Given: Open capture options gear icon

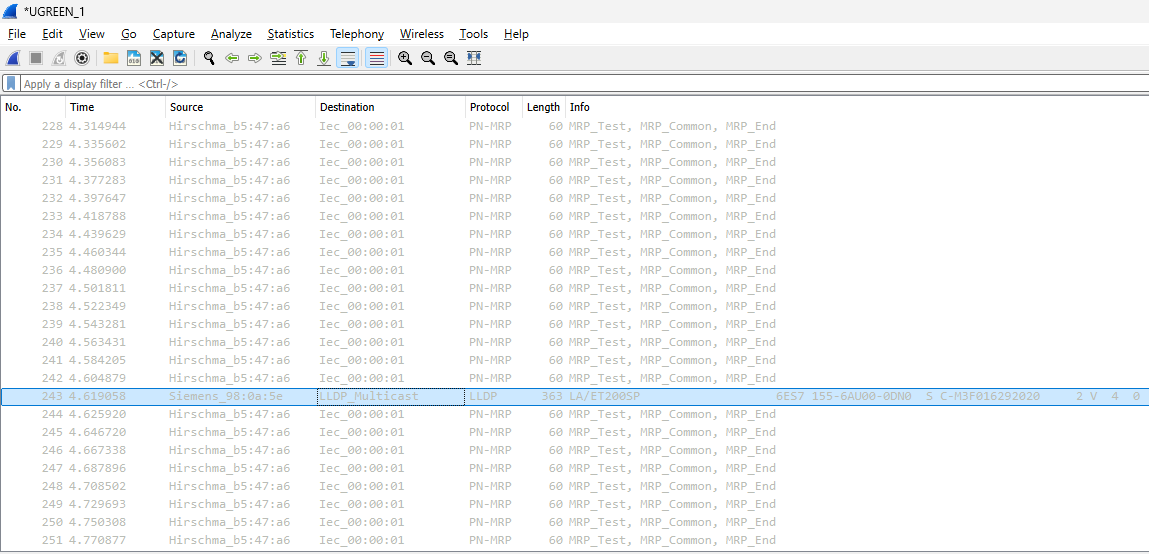Looking at the screenshot, I should coord(83,58).
